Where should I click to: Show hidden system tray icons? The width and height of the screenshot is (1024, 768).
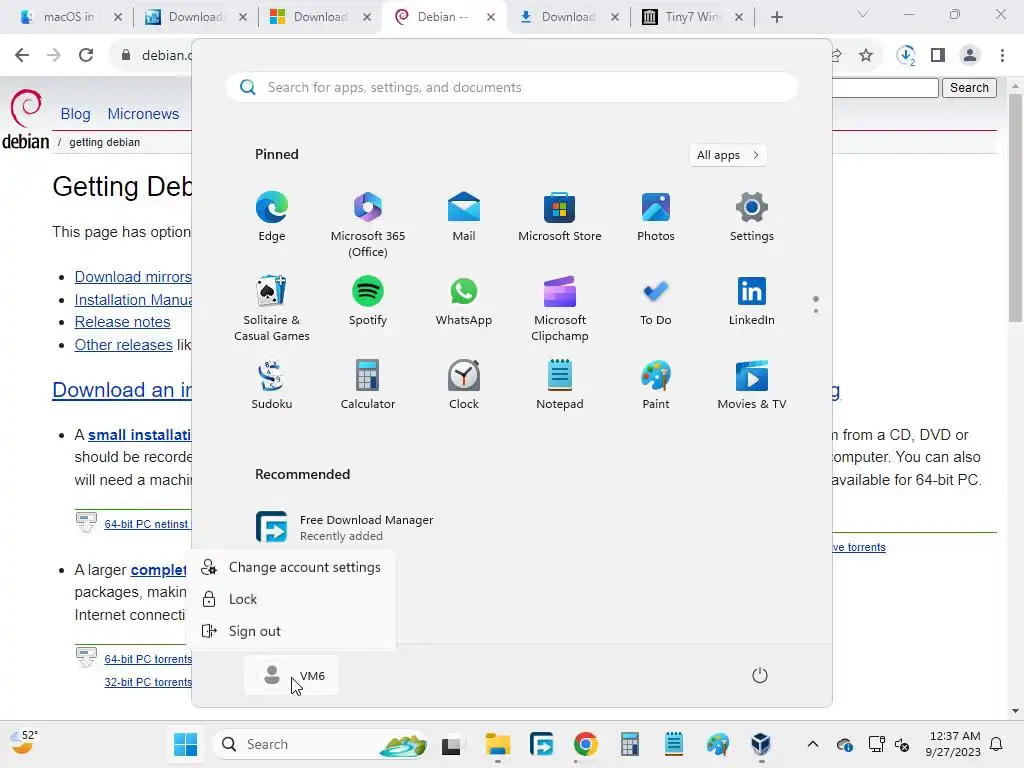click(x=812, y=744)
